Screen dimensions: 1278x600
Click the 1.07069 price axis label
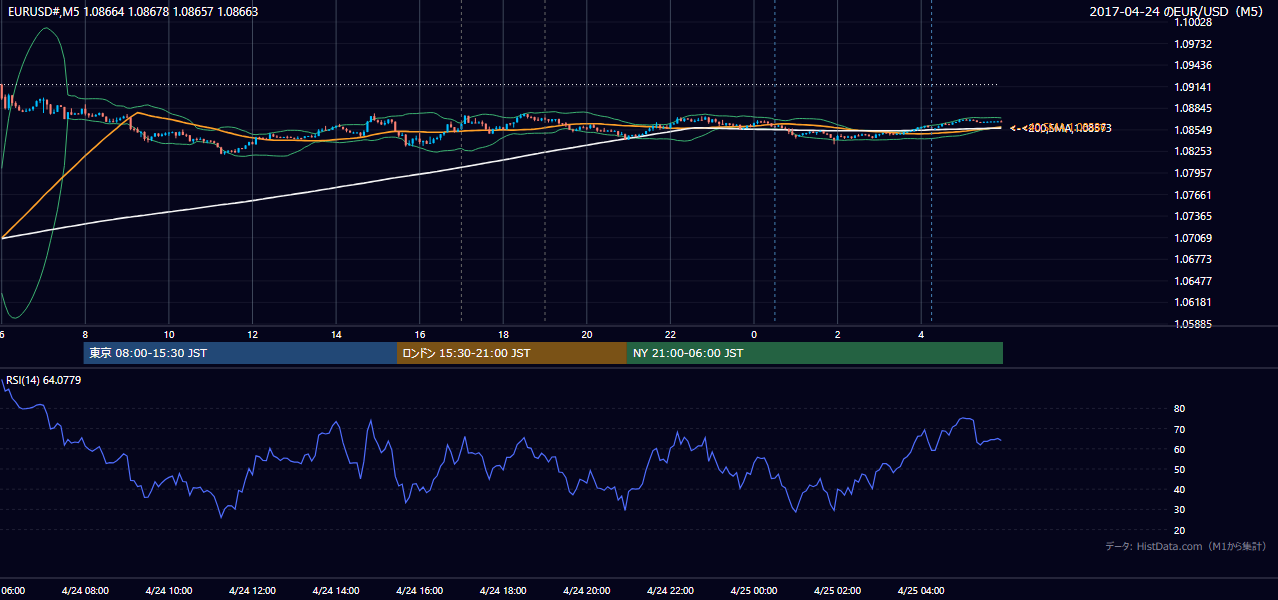click(x=1194, y=238)
